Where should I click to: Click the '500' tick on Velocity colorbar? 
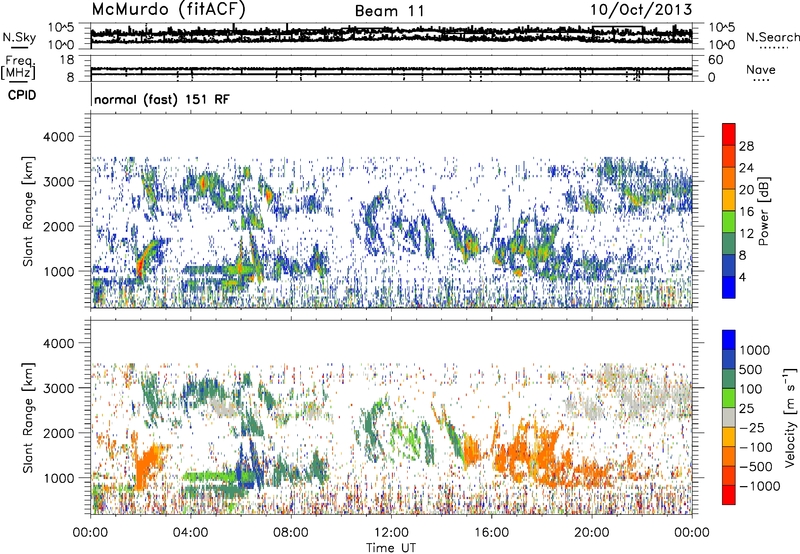(x=752, y=369)
